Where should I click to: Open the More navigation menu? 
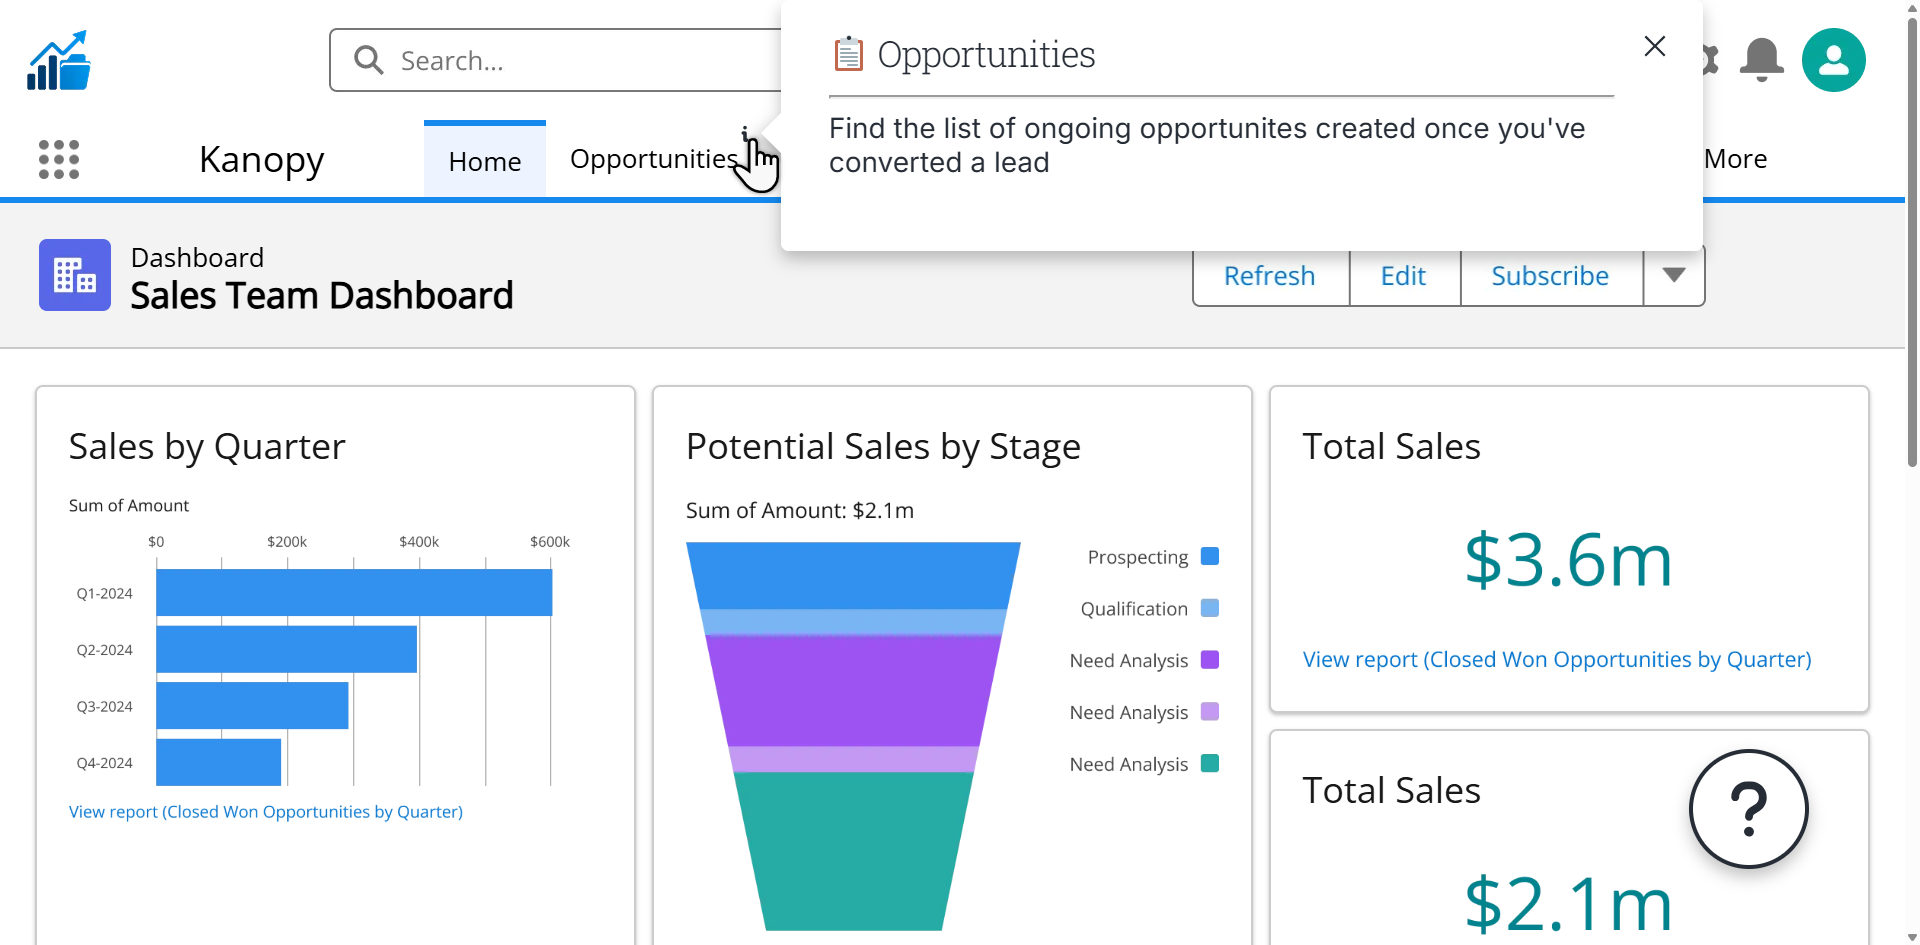(1735, 159)
